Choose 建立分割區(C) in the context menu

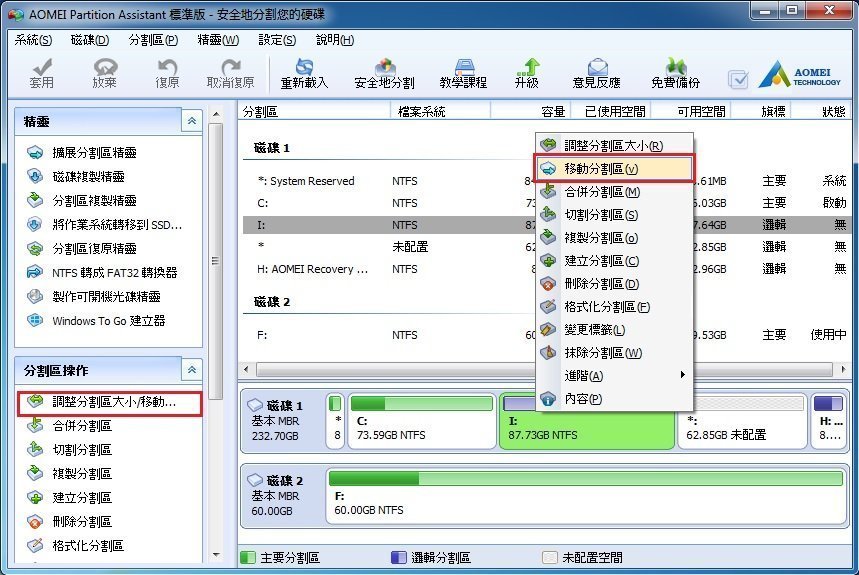pos(614,261)
